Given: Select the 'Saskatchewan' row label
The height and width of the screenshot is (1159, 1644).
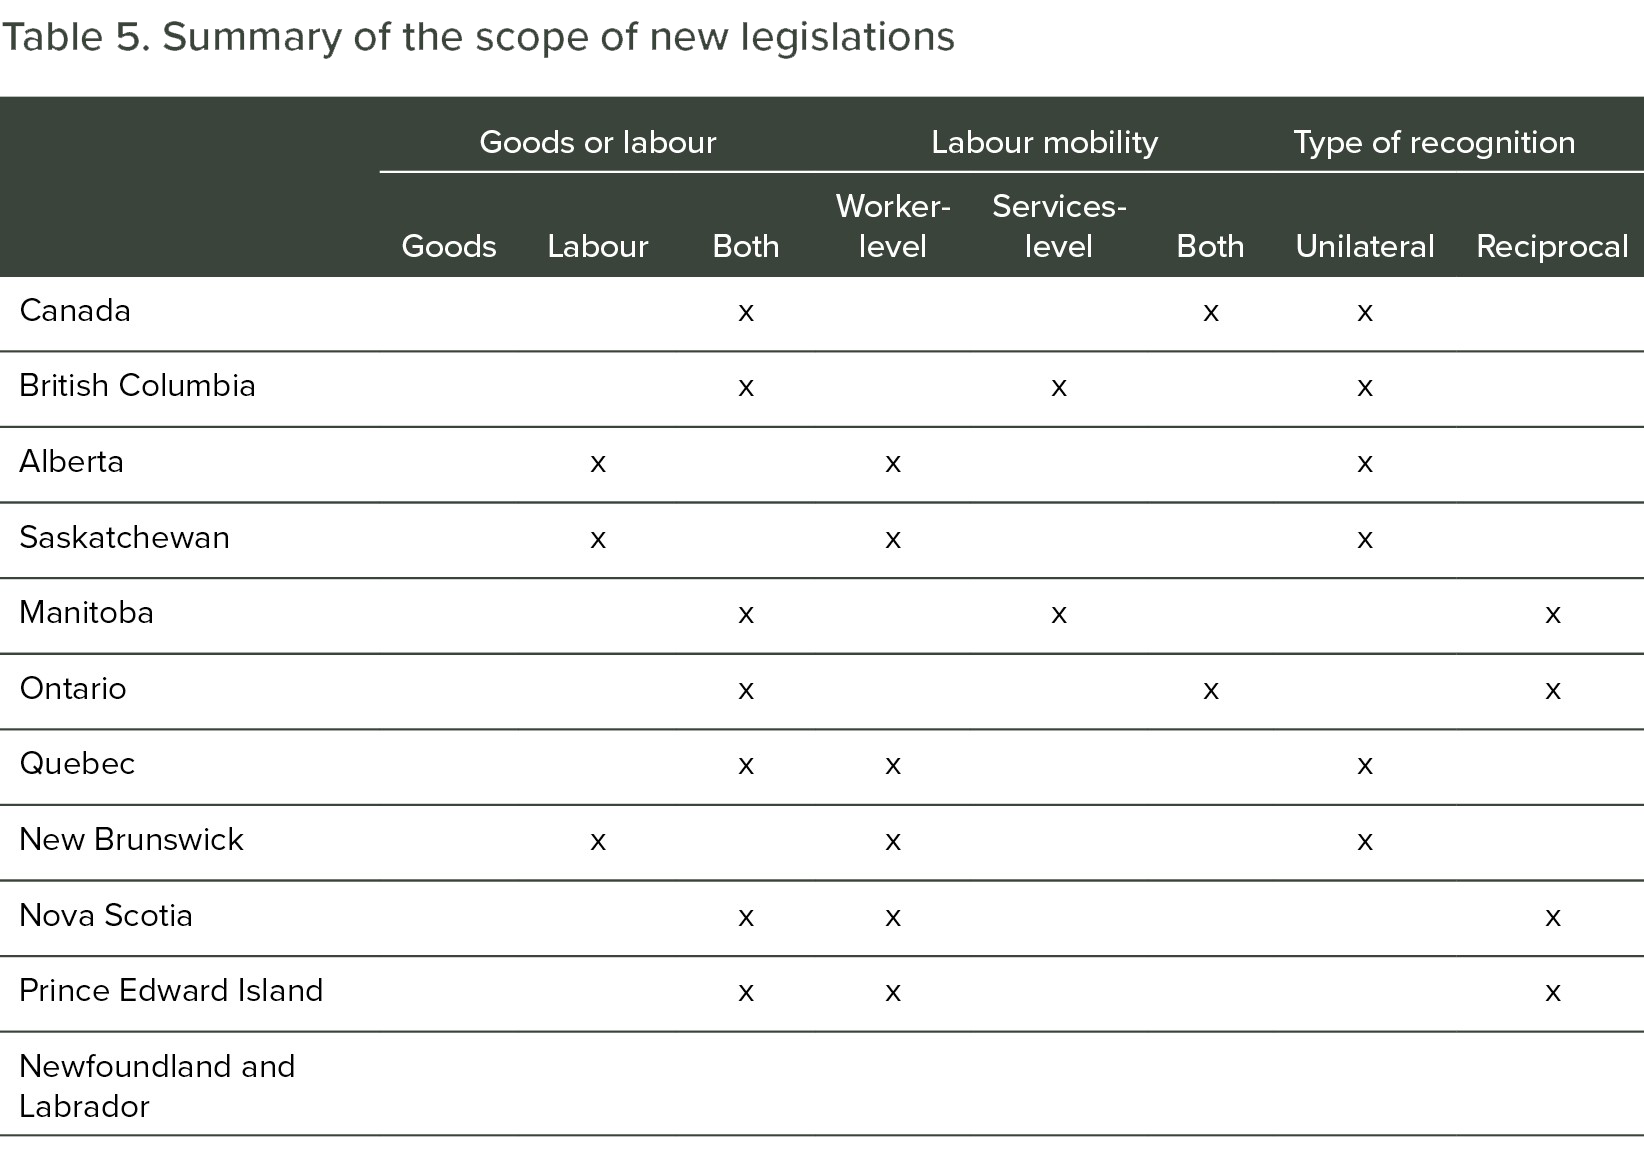Looking at the screenshot, I should 124,538.
